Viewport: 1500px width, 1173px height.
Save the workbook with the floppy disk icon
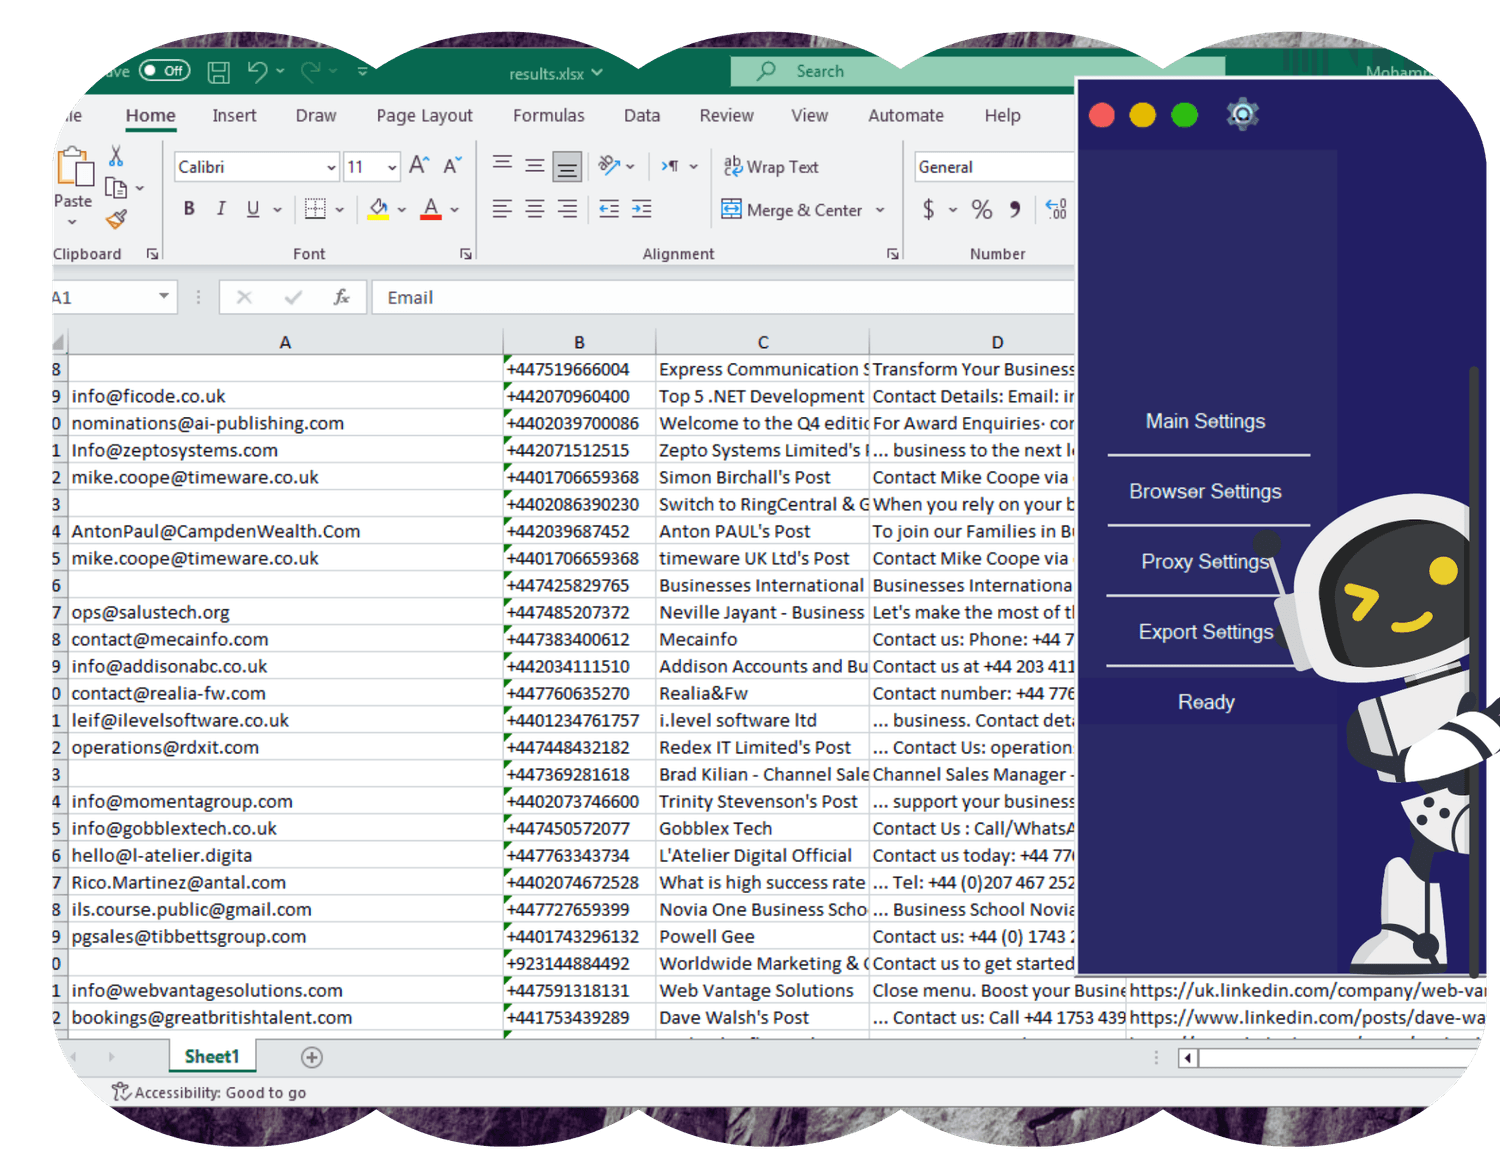click(218, 72)
